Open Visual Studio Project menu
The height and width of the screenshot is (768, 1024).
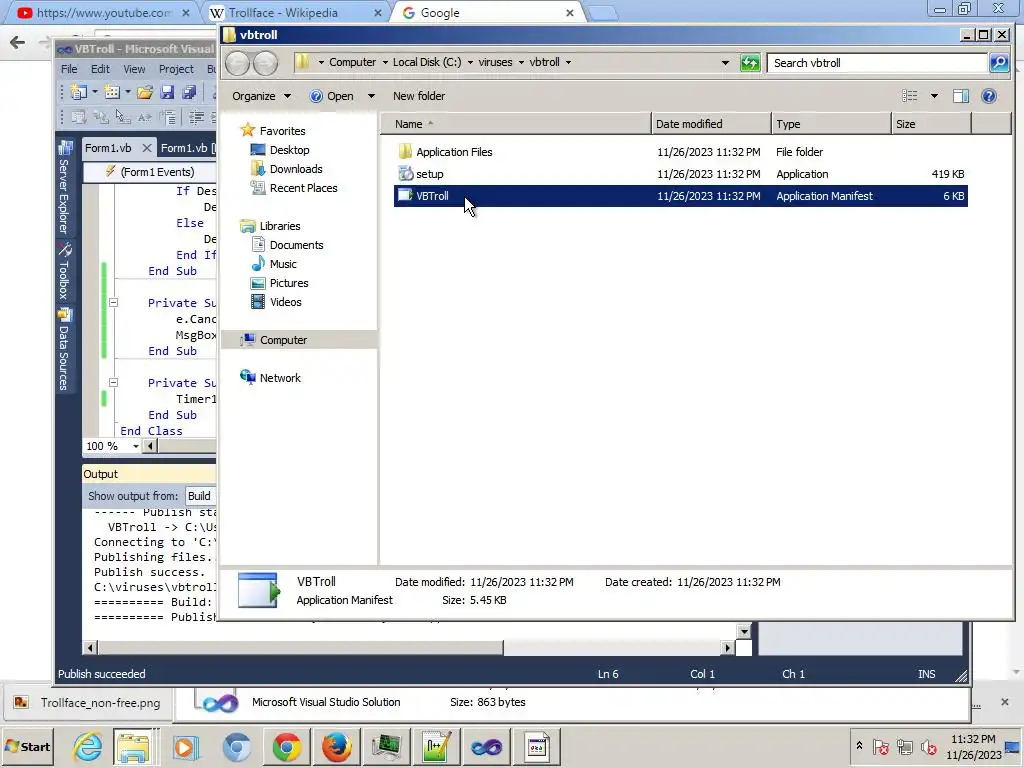(x=176, y=69)
